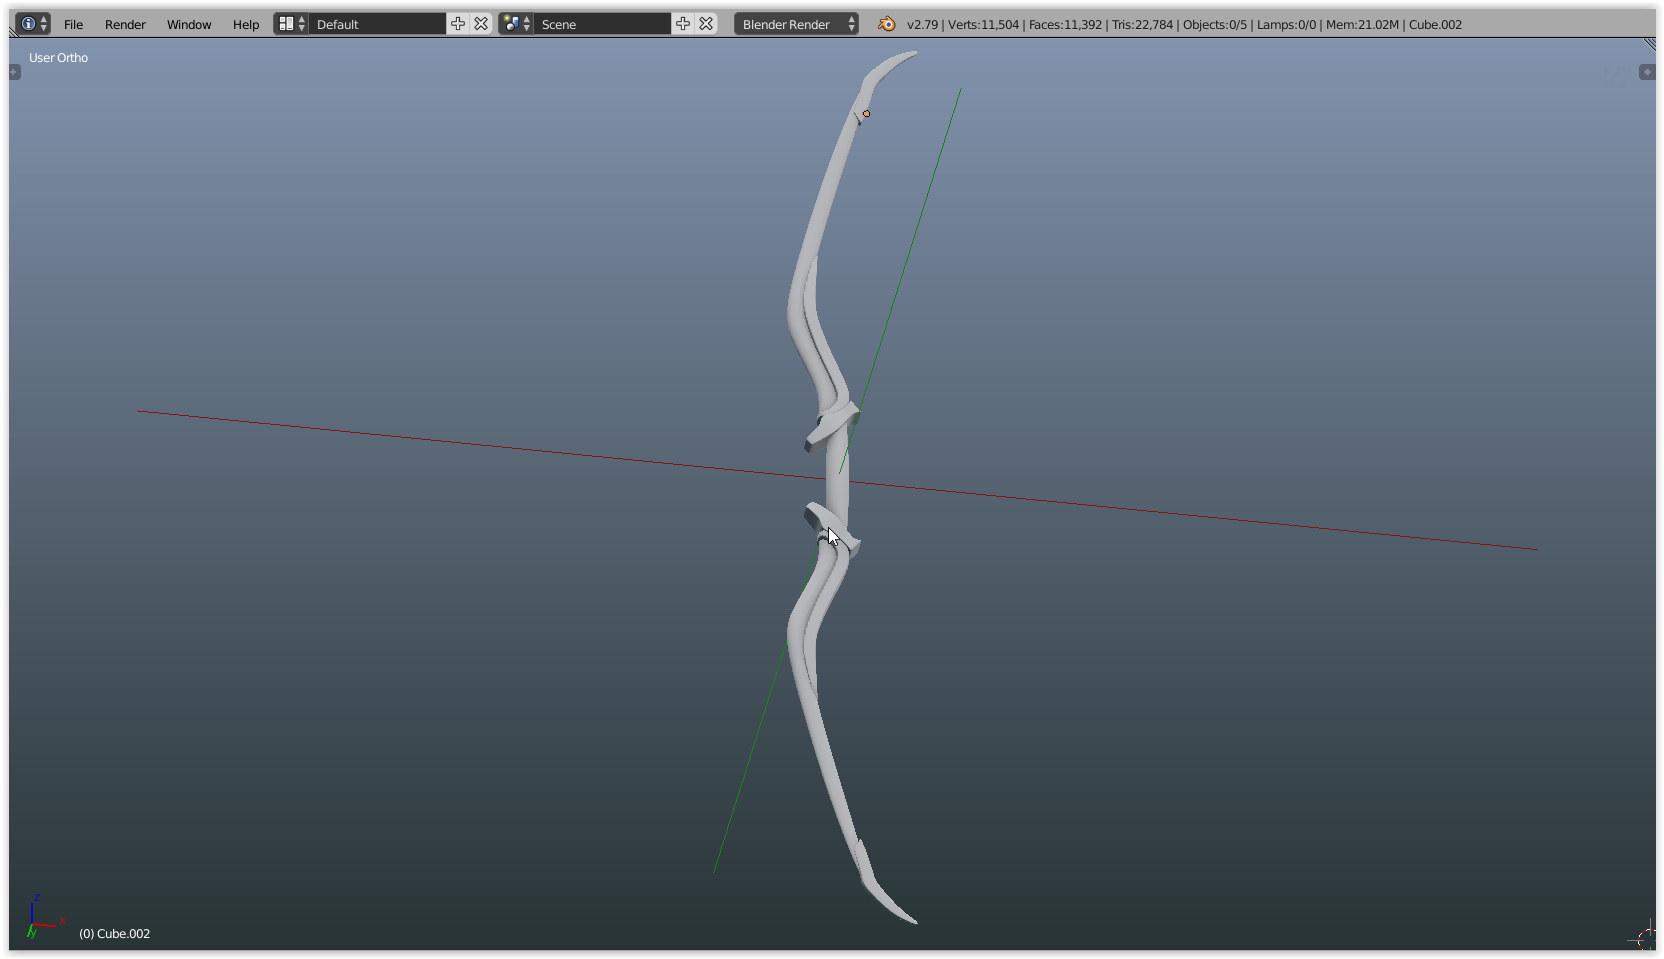Open the Window menu
1664x959 pixels.
click(189, 24)
